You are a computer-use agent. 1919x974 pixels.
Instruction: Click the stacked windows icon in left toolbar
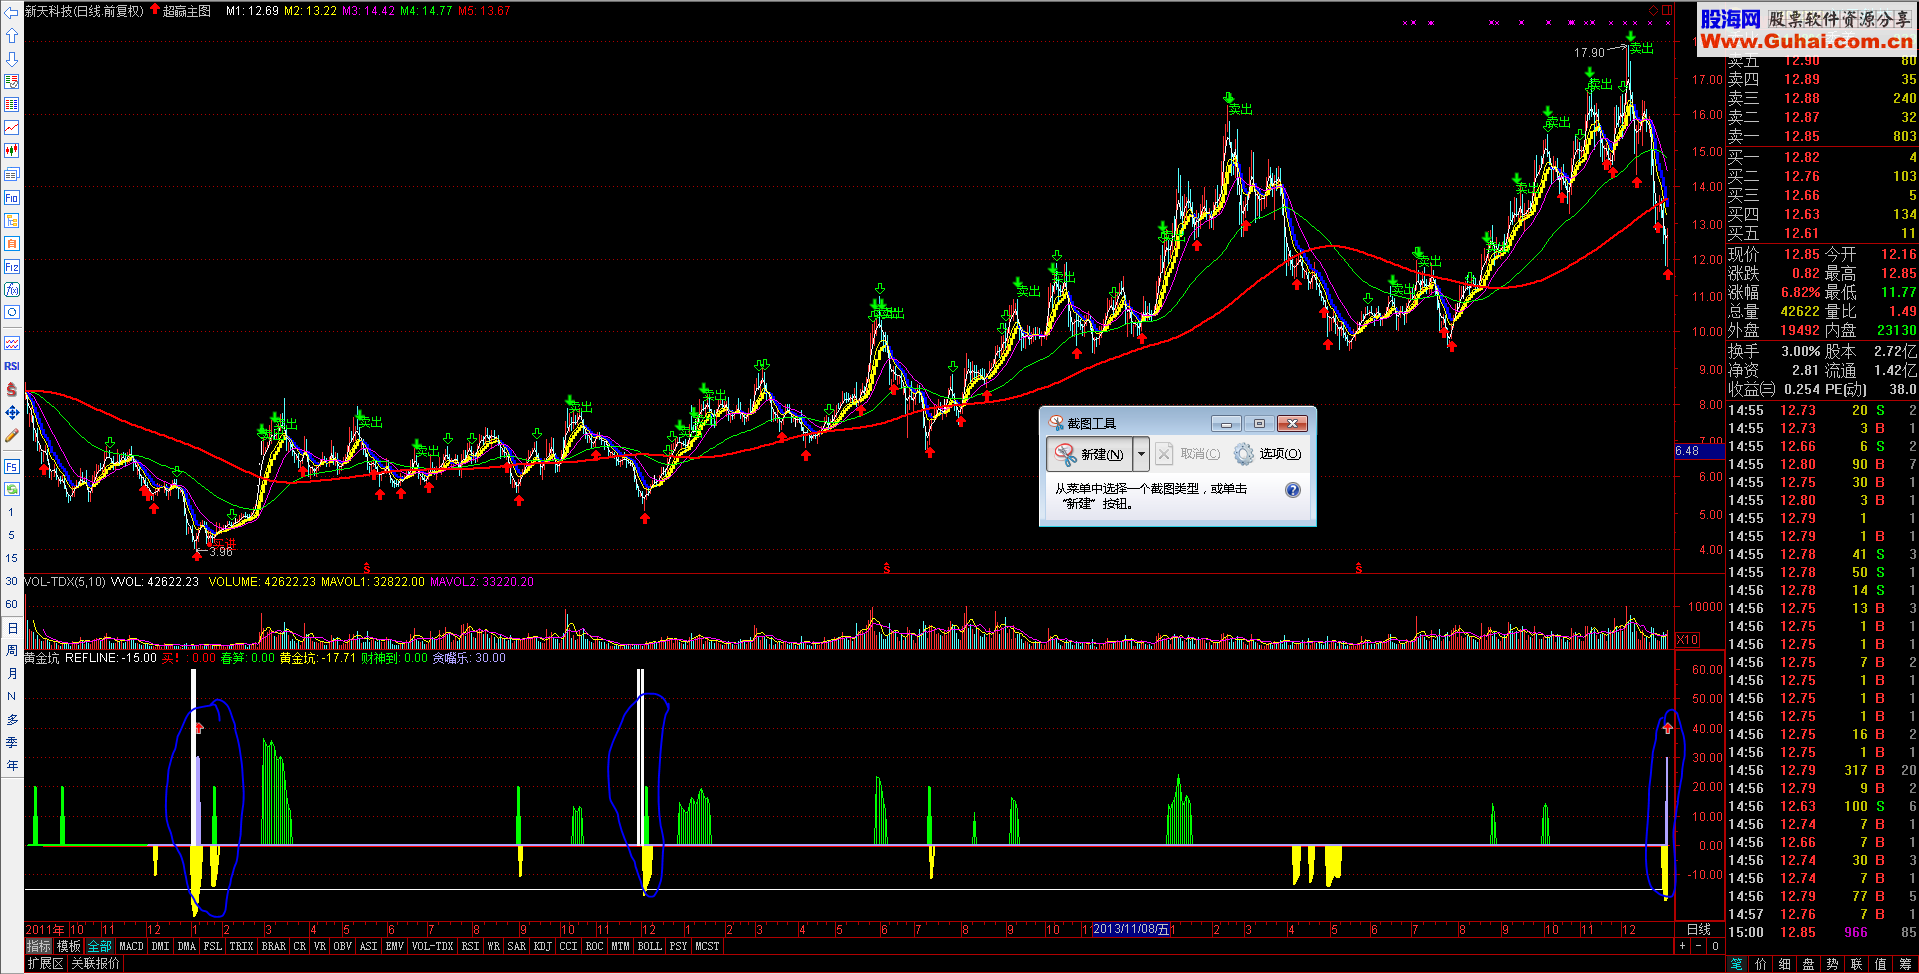click(x=11, y=174)
